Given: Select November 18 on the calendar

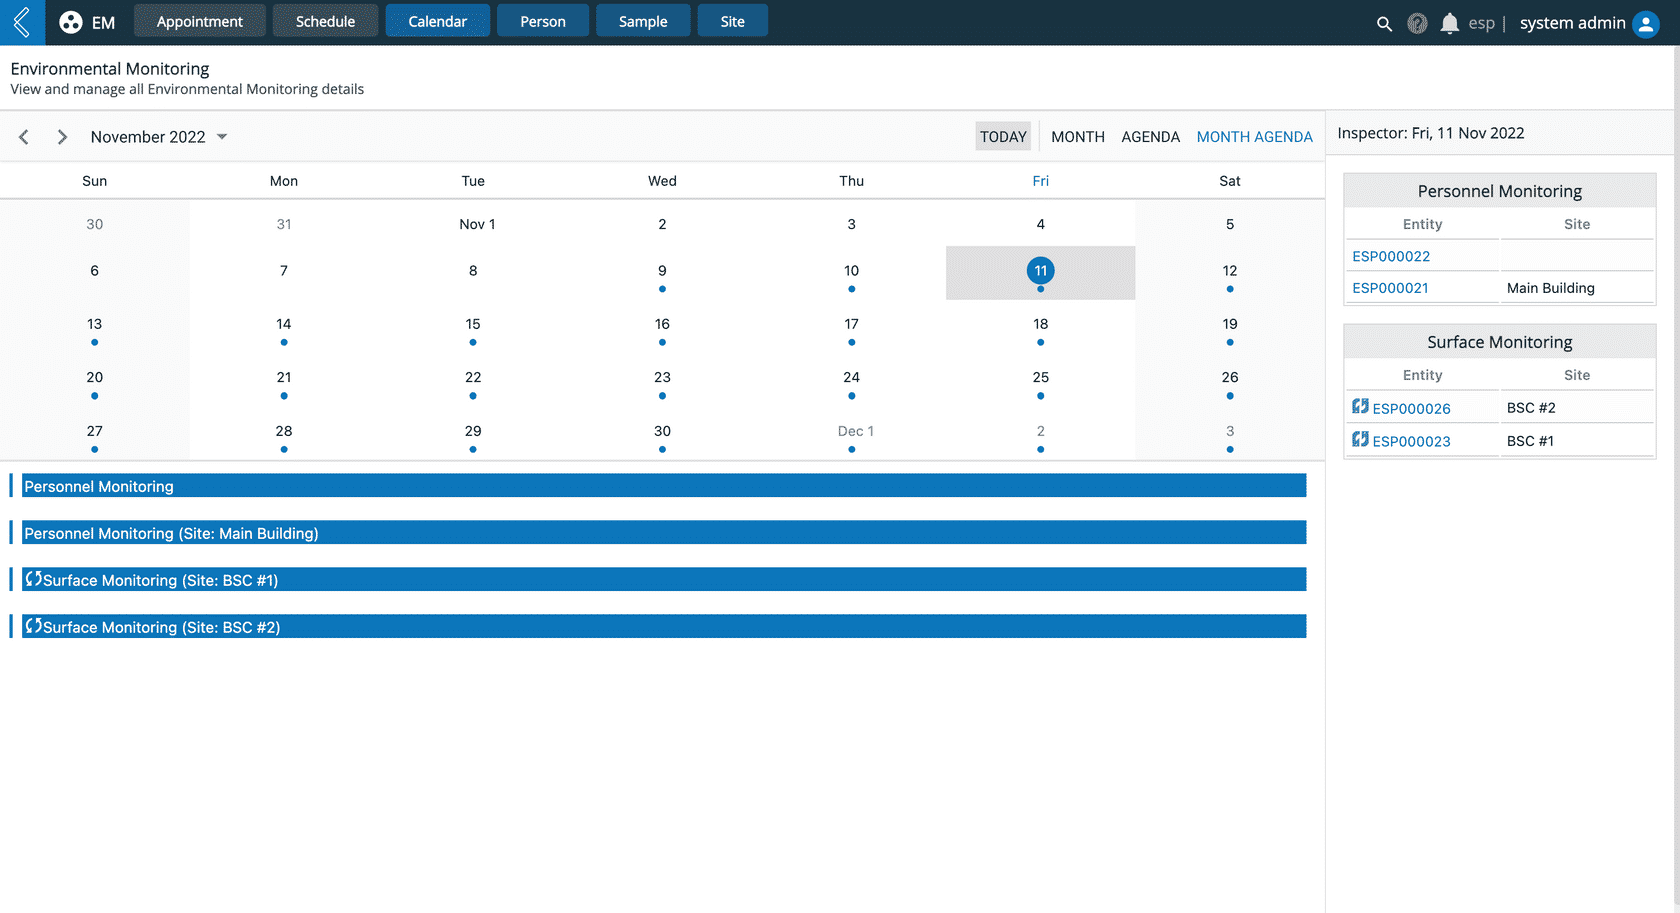Looking at the screenshot, I should click(1040, 324).
